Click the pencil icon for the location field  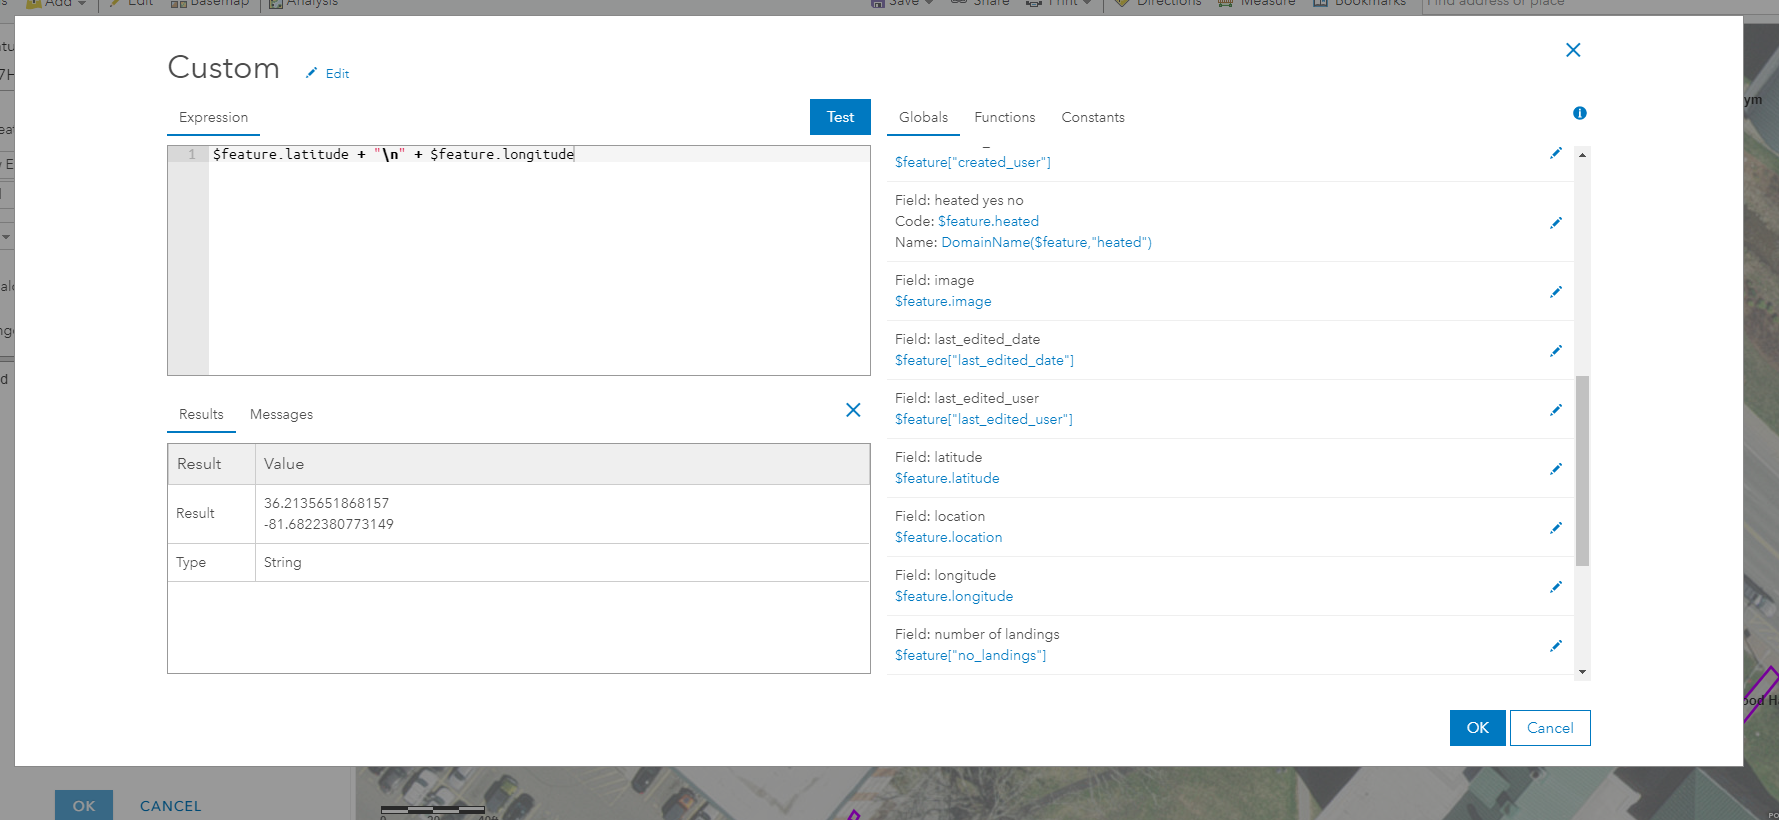click(x=1556, y=528)
